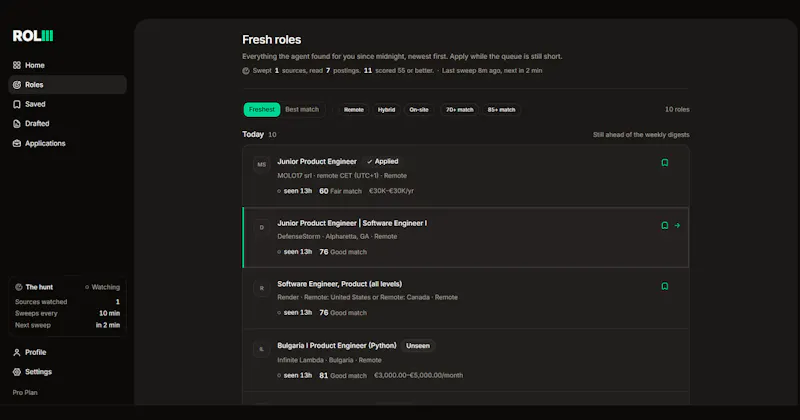Open DefenseStorm role with arrow icon

coord(677,225)
